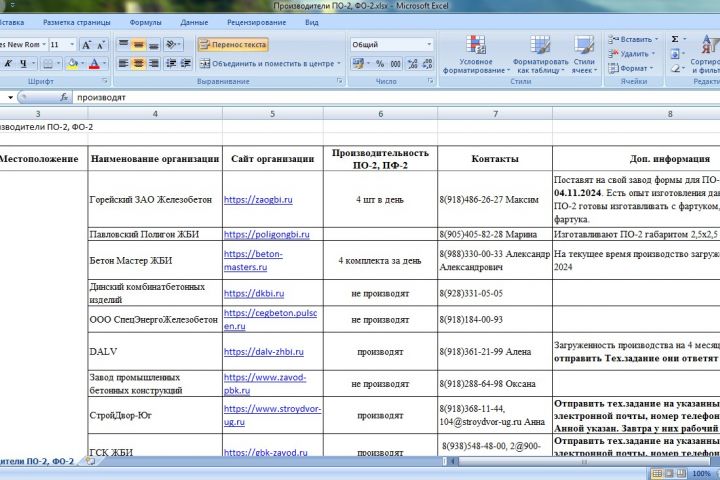Align text to the bottom
Screen dimensions: 720x480
pos(153,45)
